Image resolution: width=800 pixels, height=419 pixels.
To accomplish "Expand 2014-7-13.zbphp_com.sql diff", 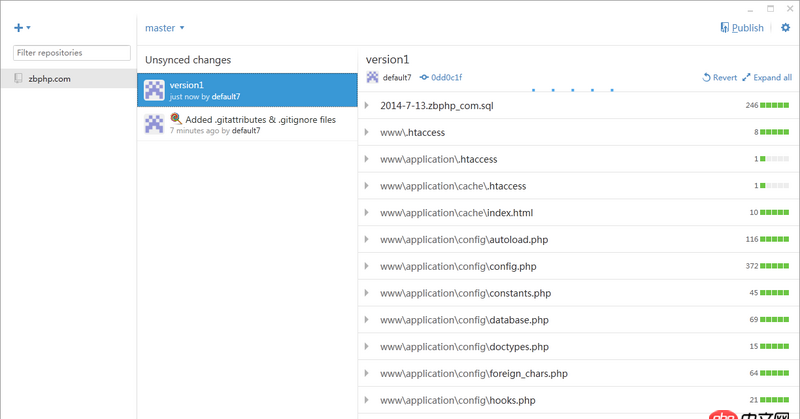I will click(366, 105).
